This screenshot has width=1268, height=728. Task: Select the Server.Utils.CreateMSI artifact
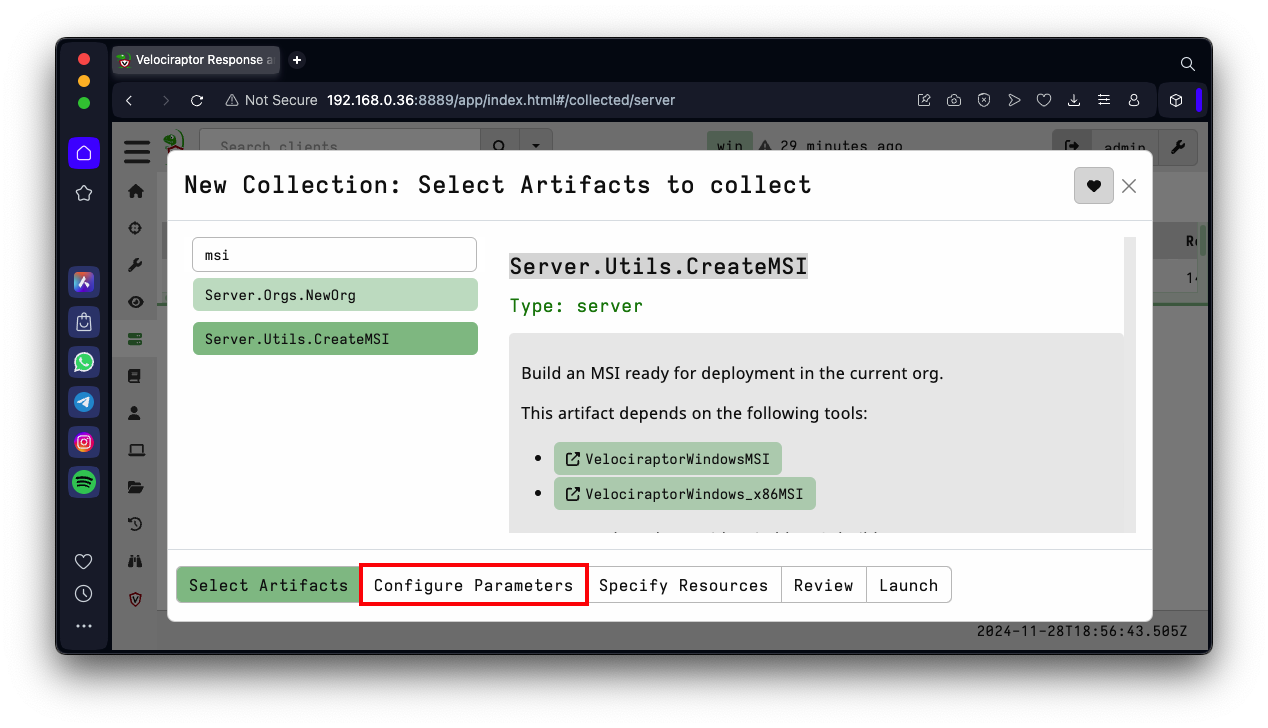(335, 339)
